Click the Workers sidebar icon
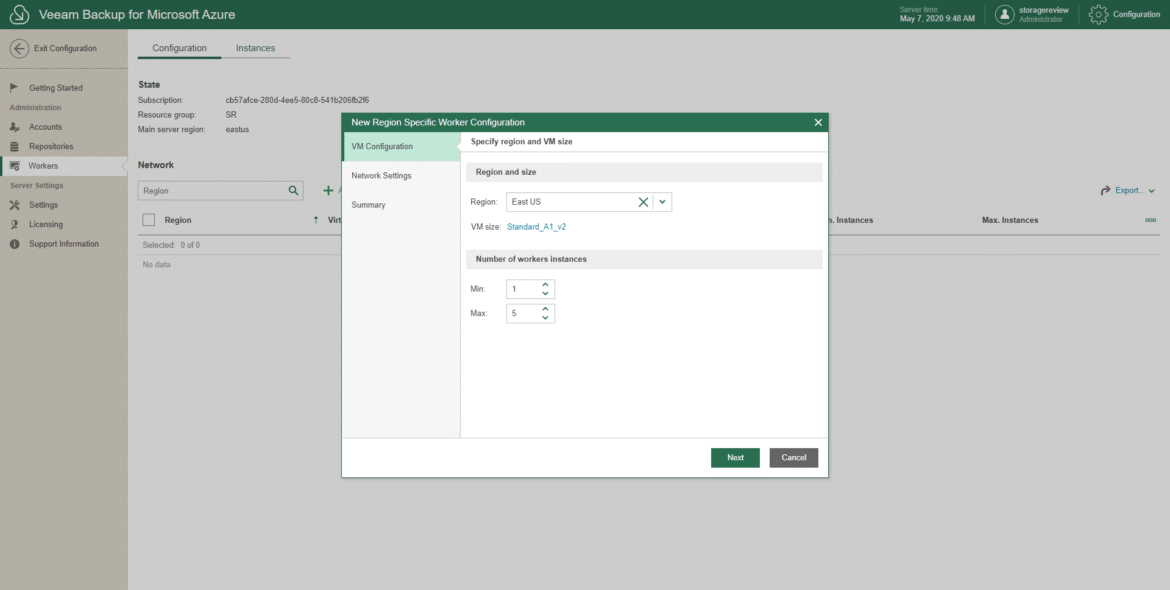Screen dimensions: 1170x590 point(14,166)
